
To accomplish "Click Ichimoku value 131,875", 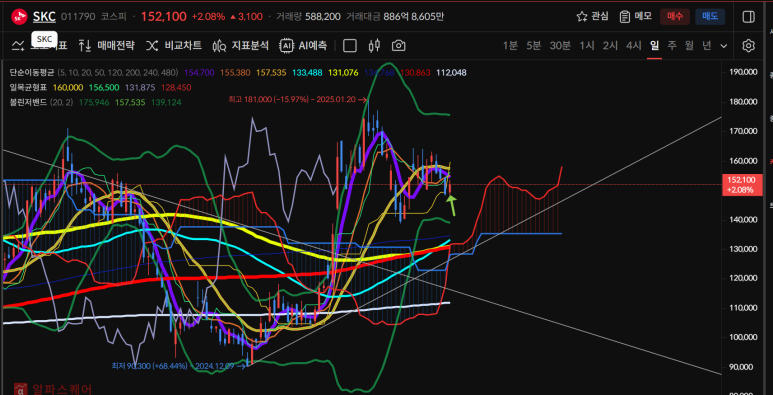I will [140, 87].
